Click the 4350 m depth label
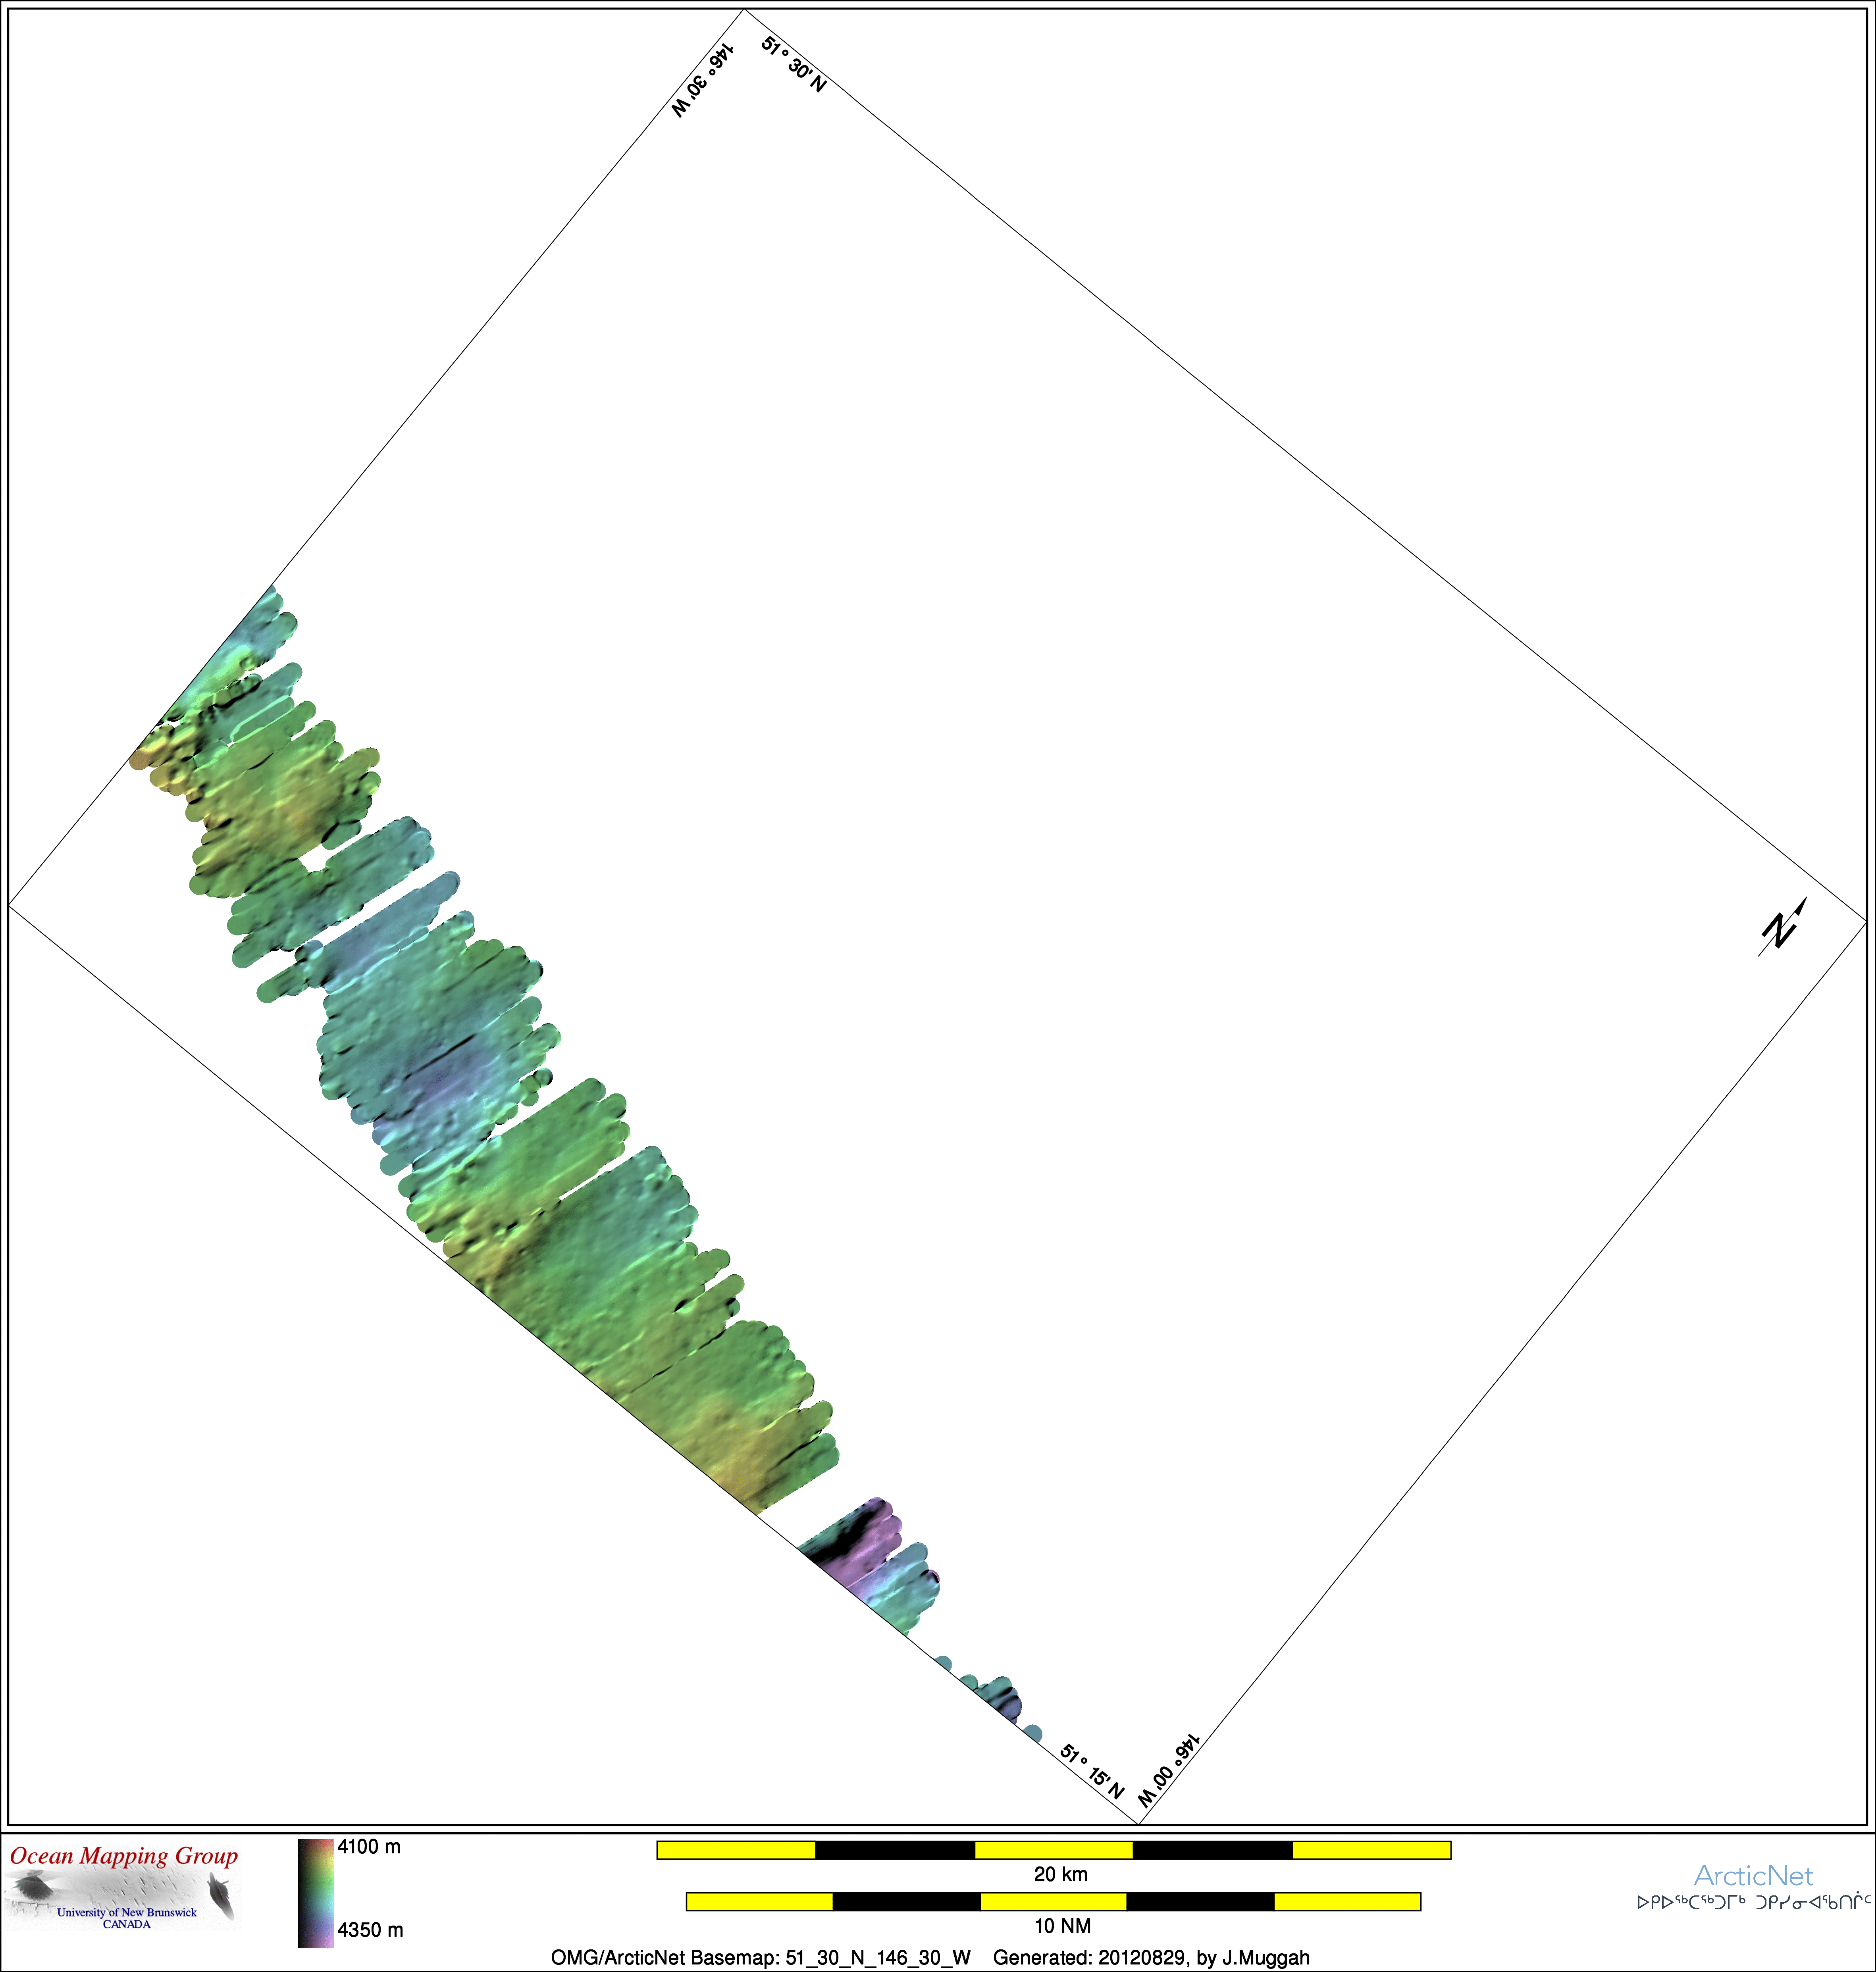Screen dimensions: 1876x1972 tap(370, 1930)
